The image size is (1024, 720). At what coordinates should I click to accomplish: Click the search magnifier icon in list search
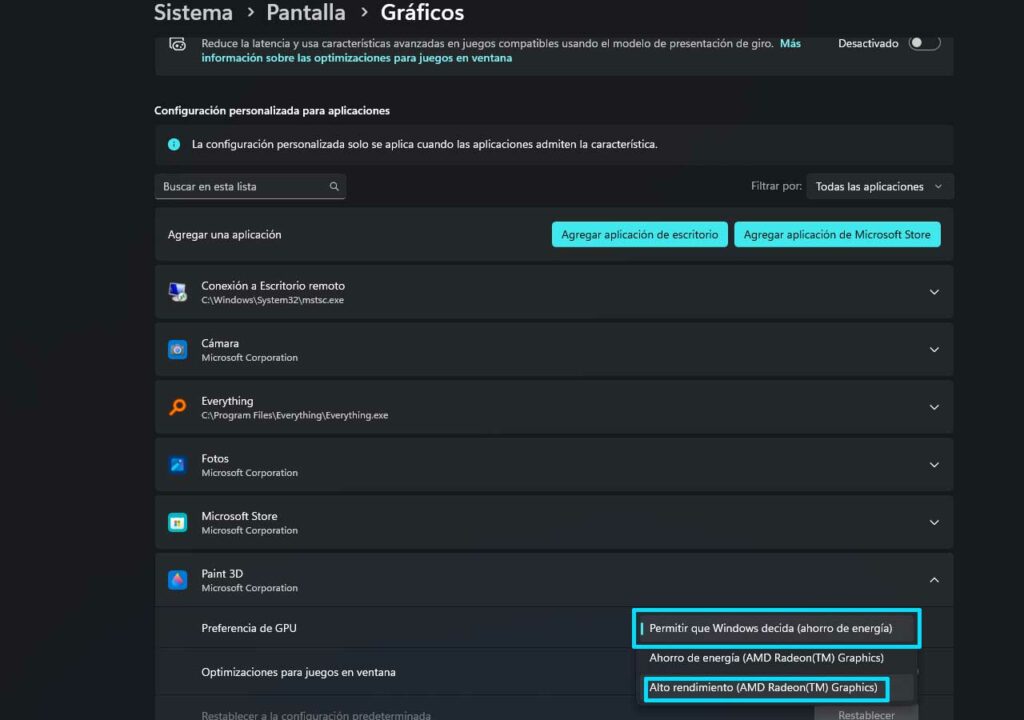pyautogui.click(x=334, y=186)
